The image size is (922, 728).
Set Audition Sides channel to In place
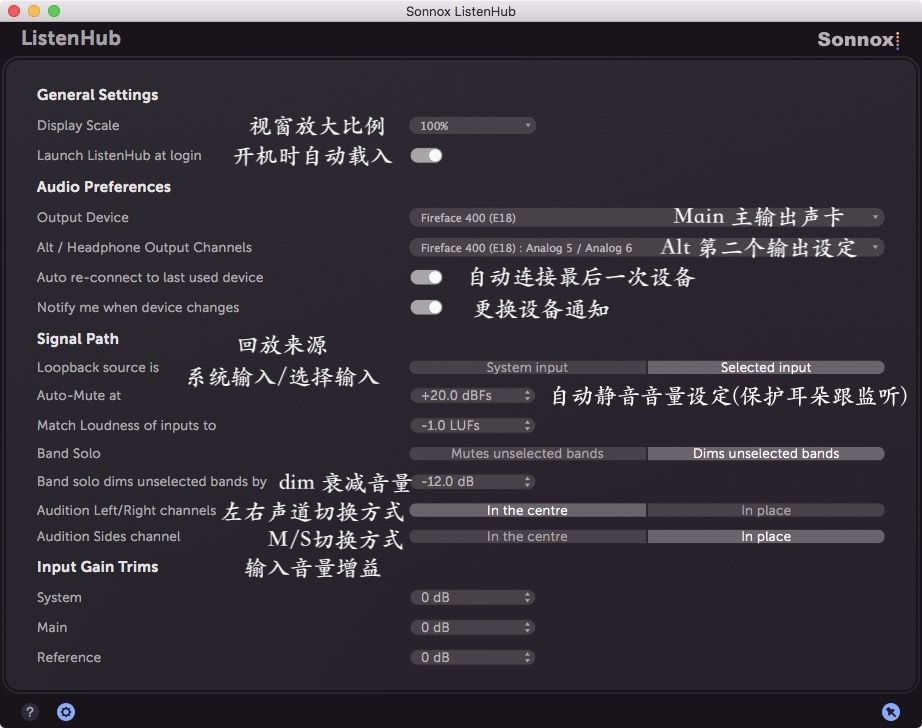tap(766, 536)
